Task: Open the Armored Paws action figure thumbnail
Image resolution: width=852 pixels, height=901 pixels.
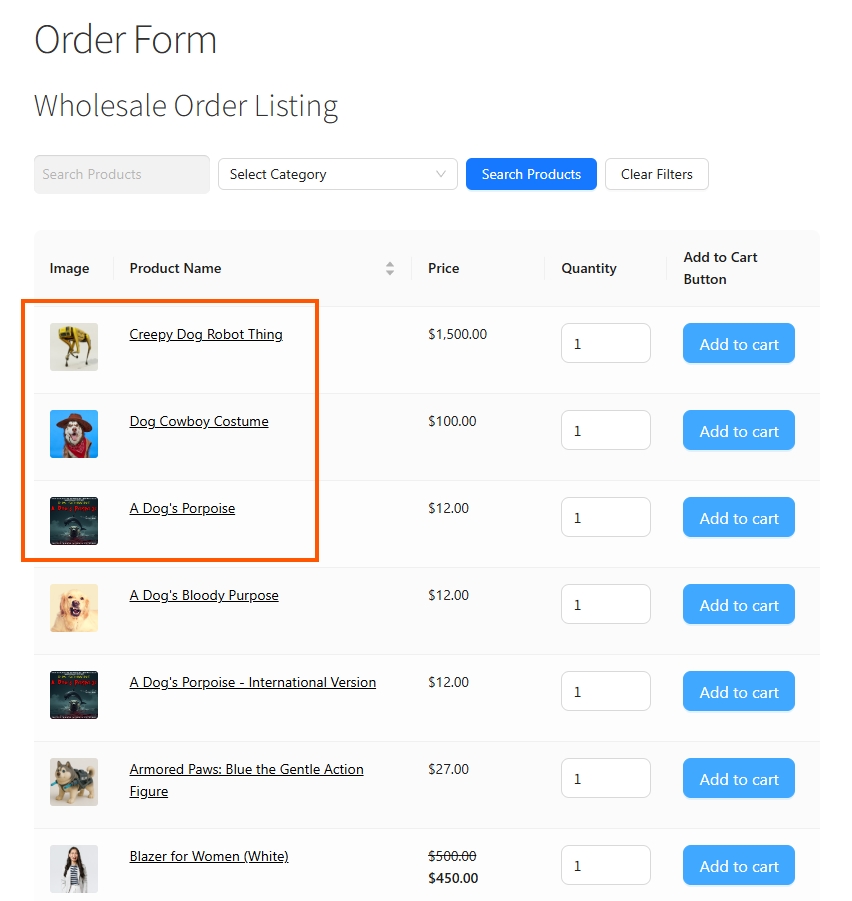Action: point(74,782)
